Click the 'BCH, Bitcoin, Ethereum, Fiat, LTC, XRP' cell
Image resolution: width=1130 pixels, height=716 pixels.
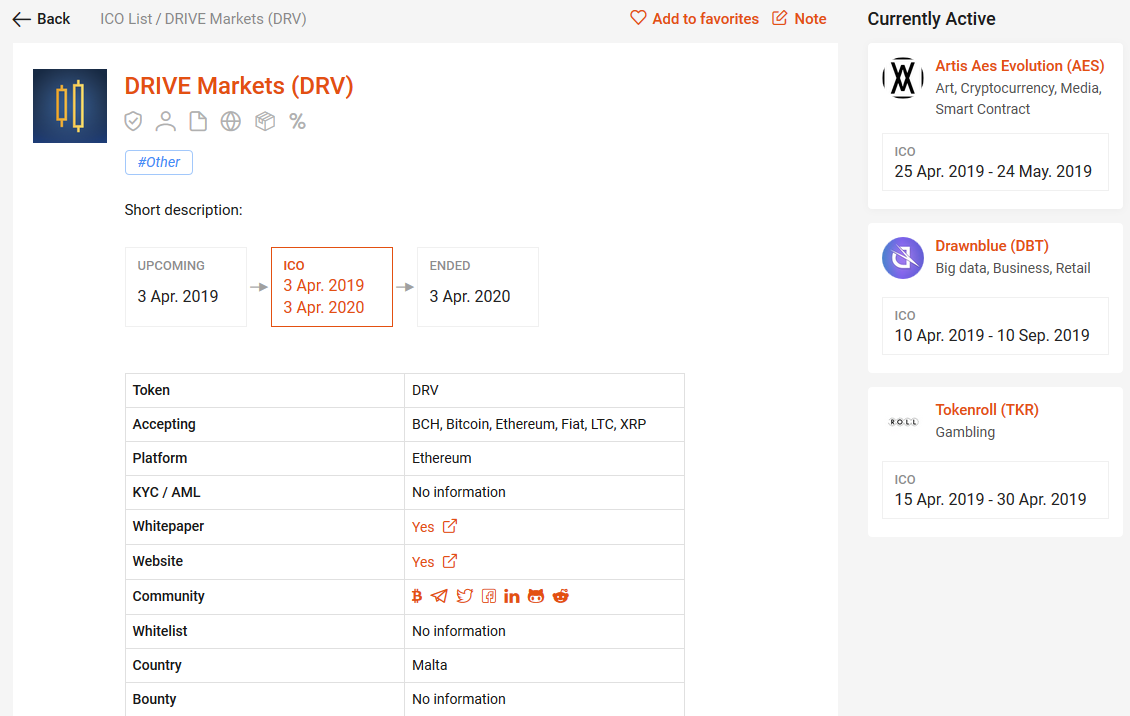(544, 424)
